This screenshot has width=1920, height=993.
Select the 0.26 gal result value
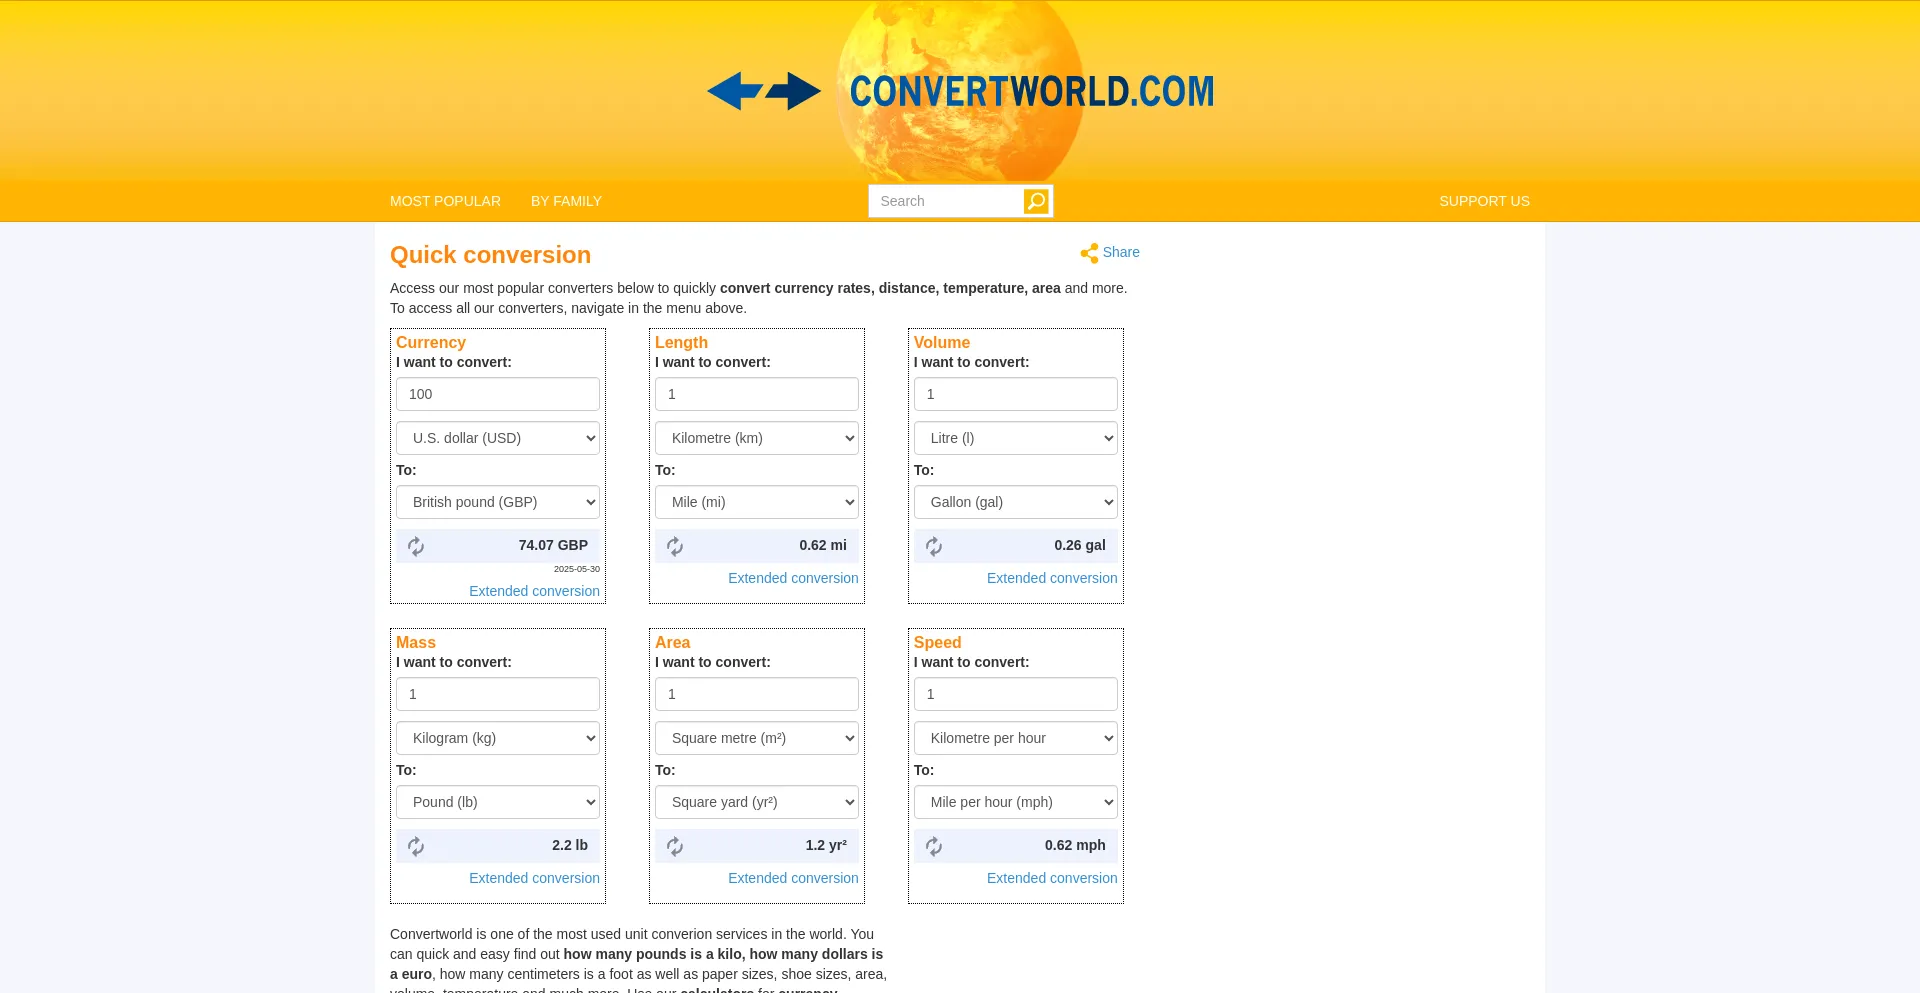tap(1080, 545)
